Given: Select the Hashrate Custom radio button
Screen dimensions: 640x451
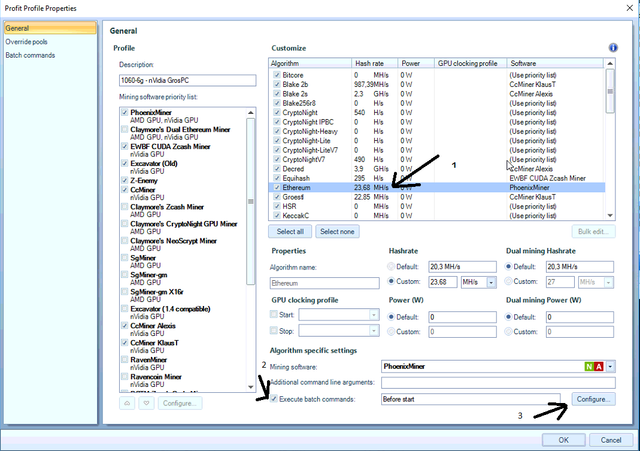Looking at the screenshot, I should 391,281.
